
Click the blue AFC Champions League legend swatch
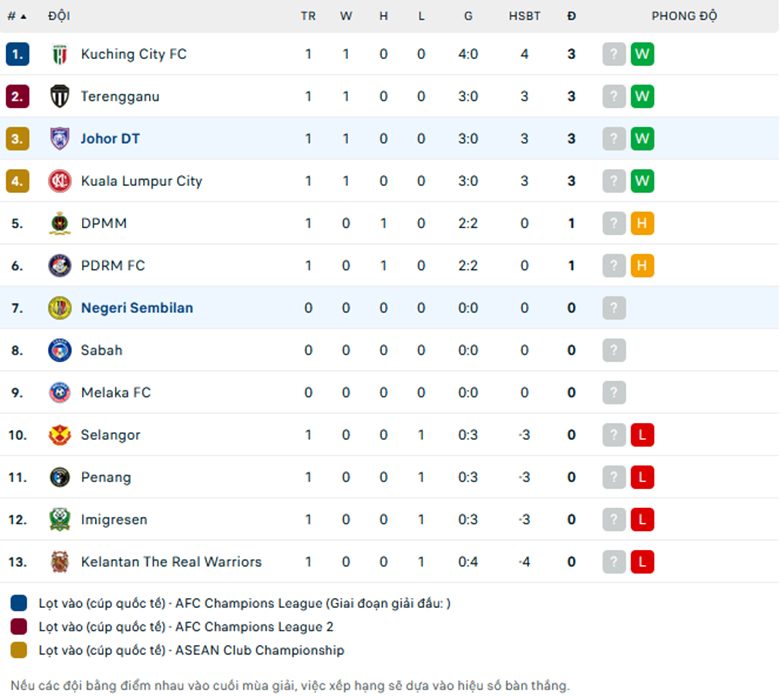19,603
